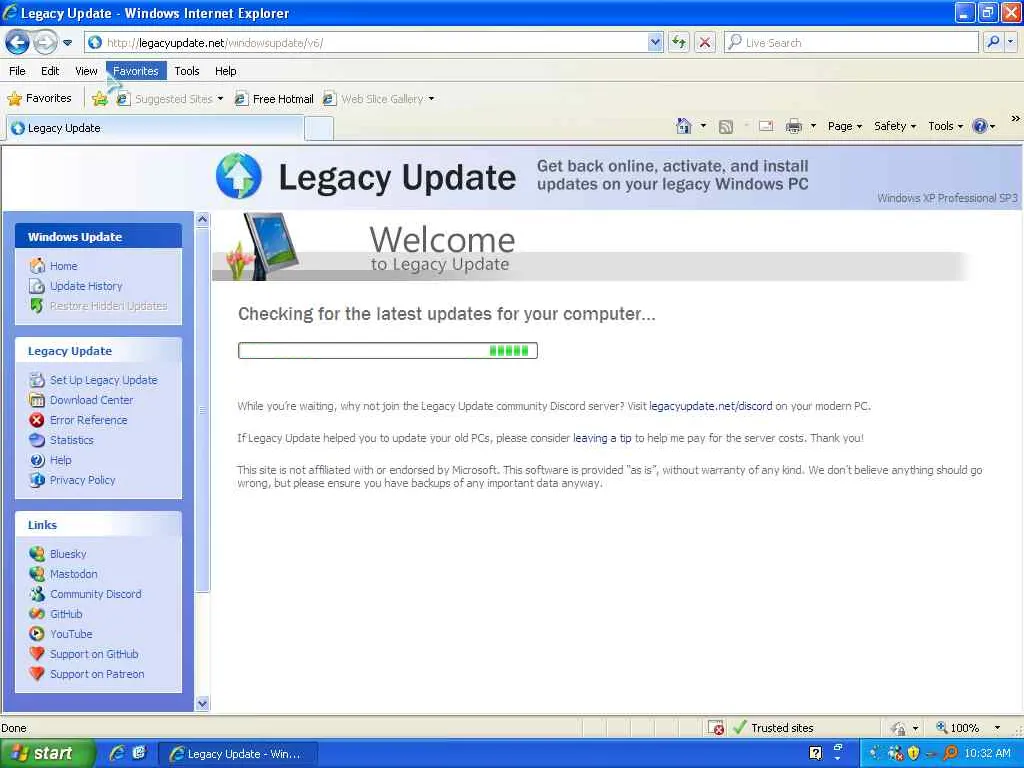
Task: Click the Read Mail icon
Action: (x=766, y=127)
